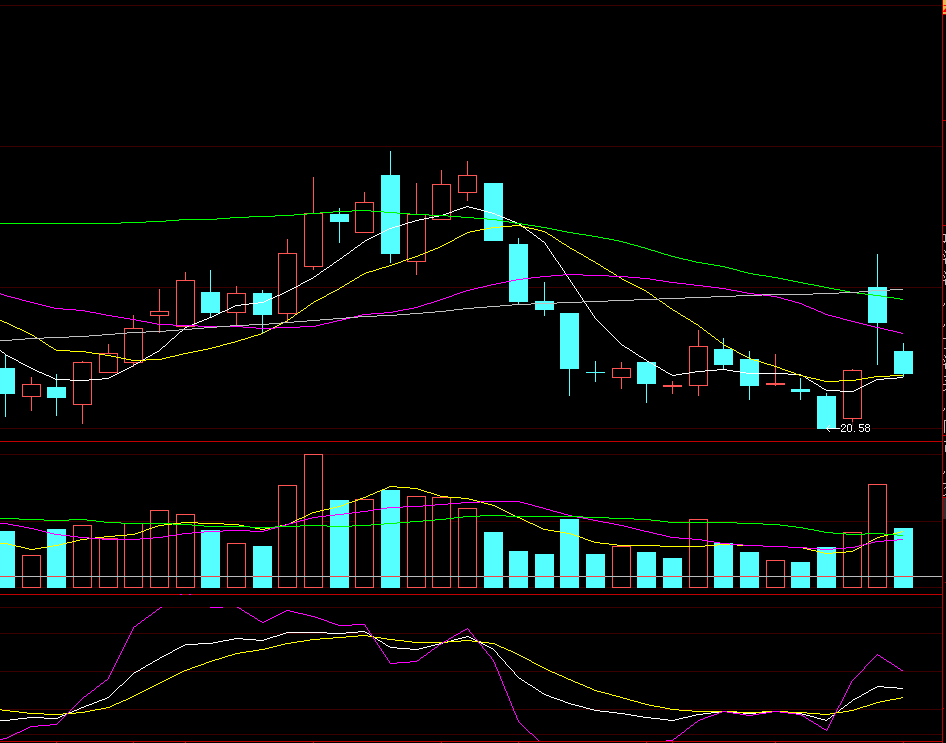Select the tallest hollow red volume bar
This screenshot has height=743, width=946.
313,521
